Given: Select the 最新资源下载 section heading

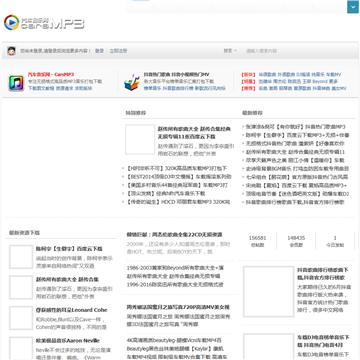Looking at the screenshot, I should [x=24, y=233].
